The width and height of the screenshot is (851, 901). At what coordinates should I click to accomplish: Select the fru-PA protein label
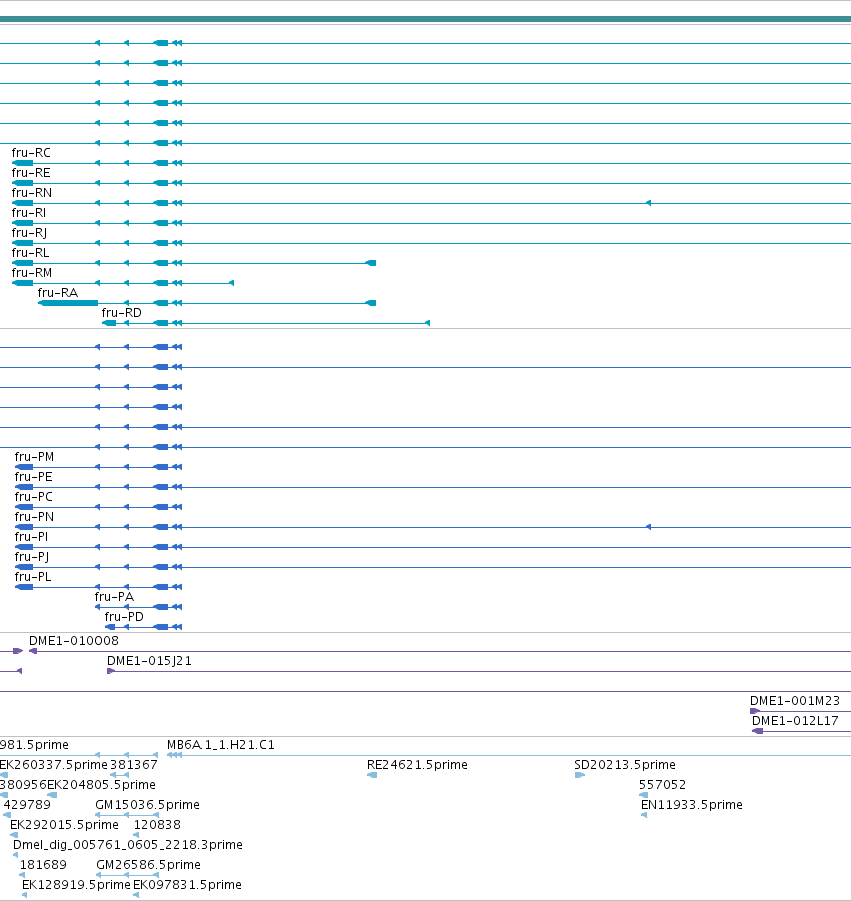[x=114, y=597]
